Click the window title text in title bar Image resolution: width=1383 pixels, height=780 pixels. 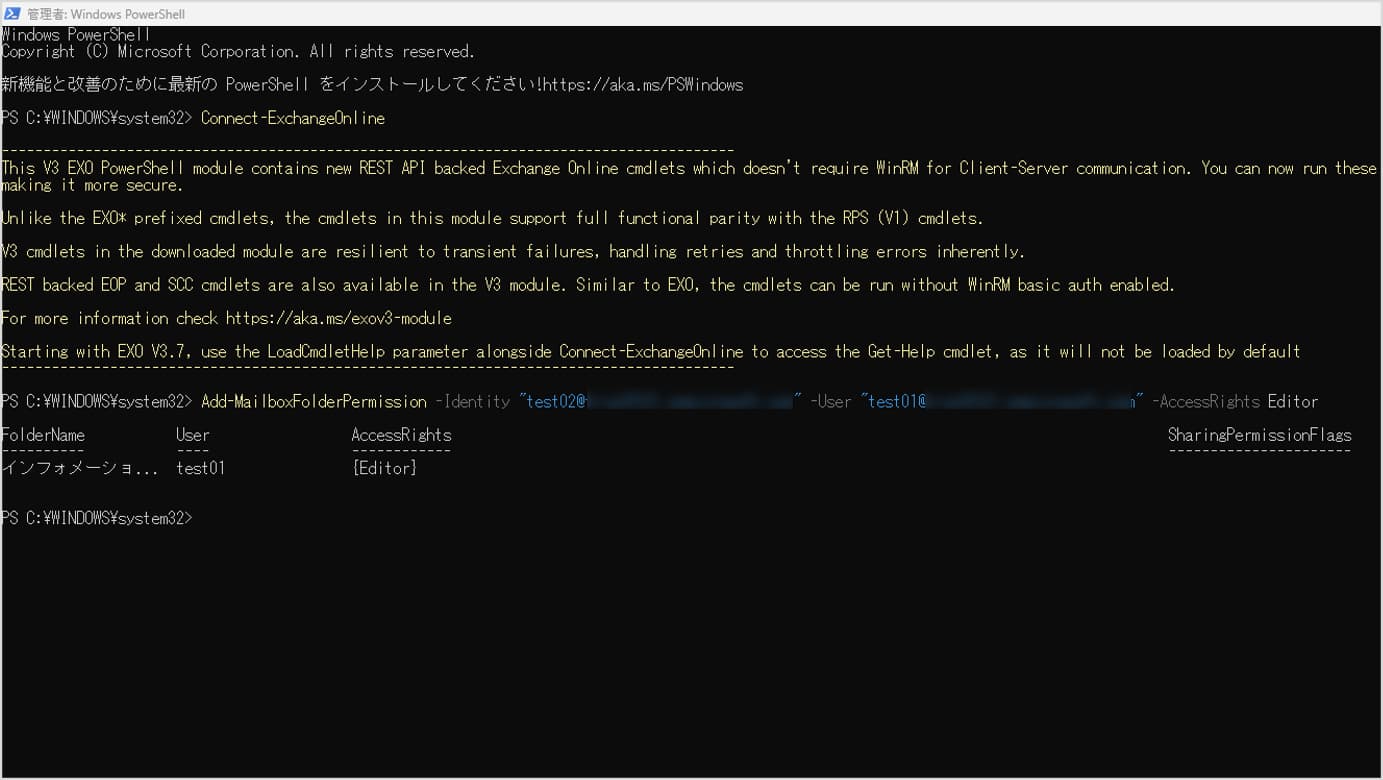[106, 14]
